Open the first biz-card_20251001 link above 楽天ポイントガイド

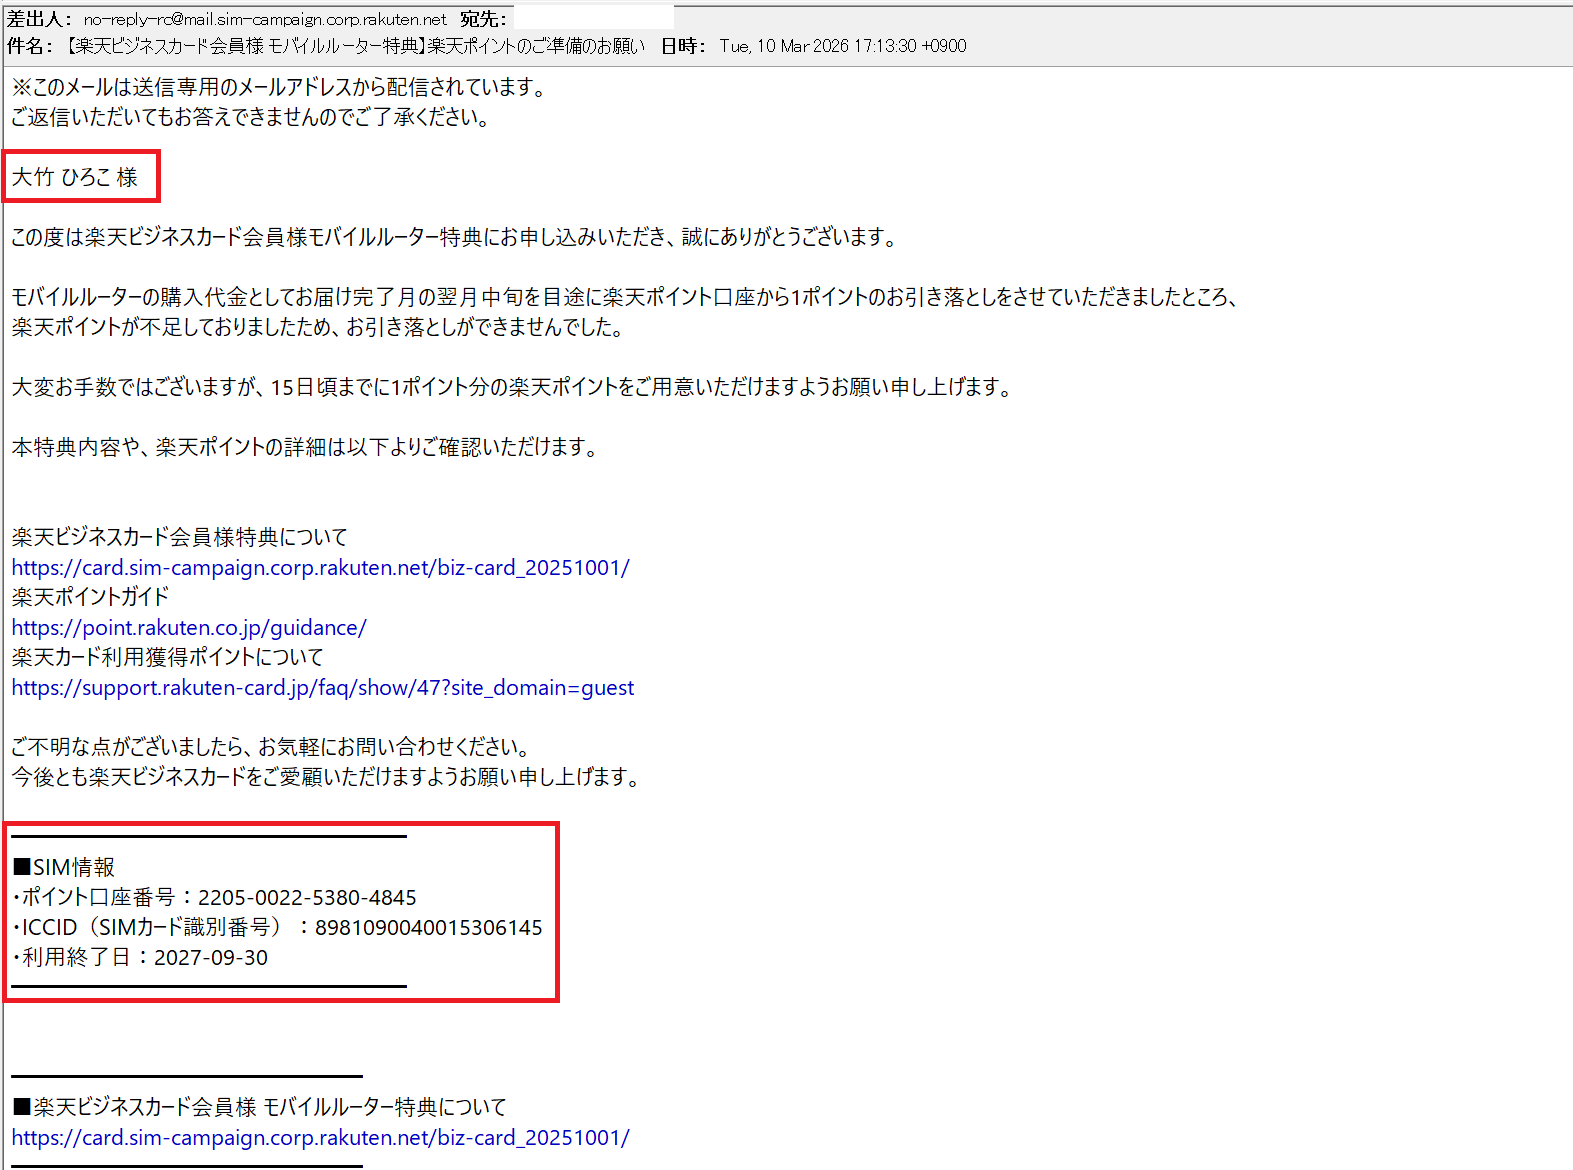[x=320, y=568]
